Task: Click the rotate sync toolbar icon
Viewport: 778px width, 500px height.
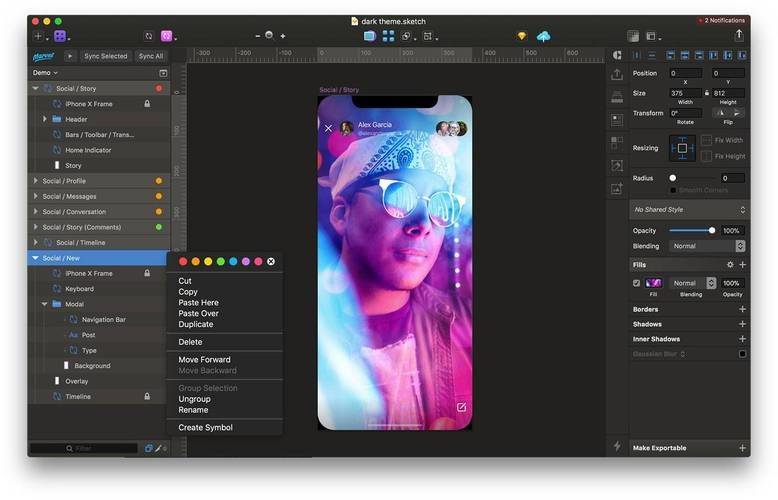Action: [x=148, y=36]
